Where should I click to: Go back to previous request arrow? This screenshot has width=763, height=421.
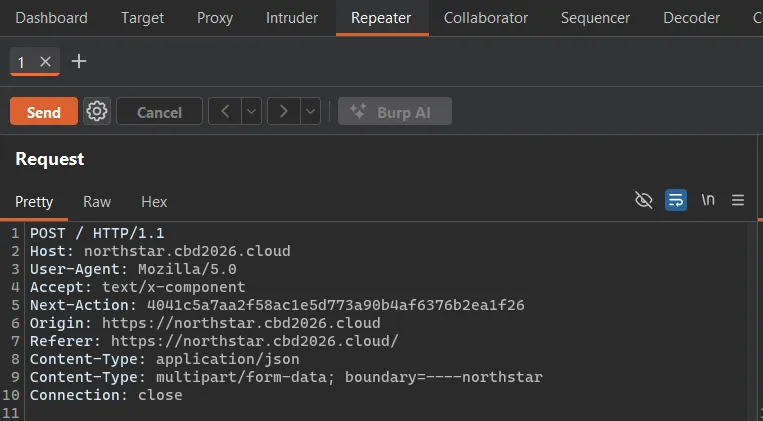coord(225,111)
